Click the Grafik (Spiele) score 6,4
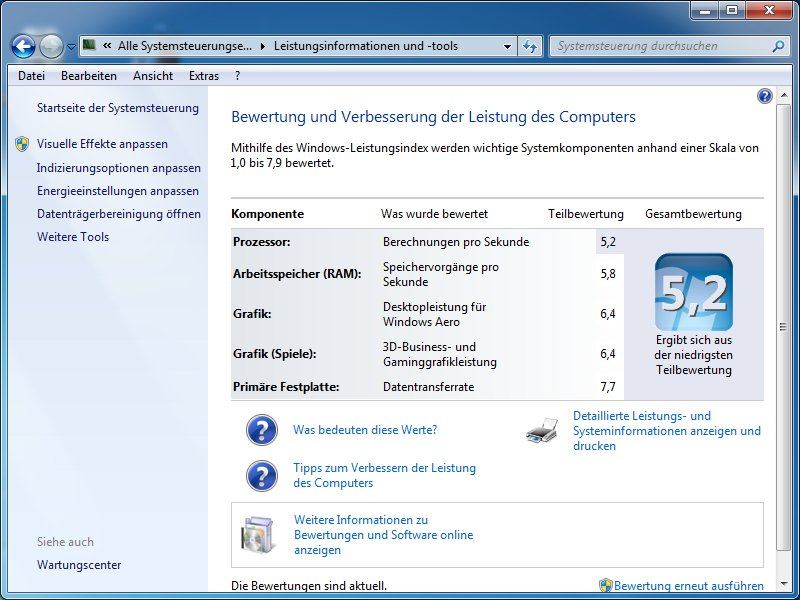 click(608, 354)
